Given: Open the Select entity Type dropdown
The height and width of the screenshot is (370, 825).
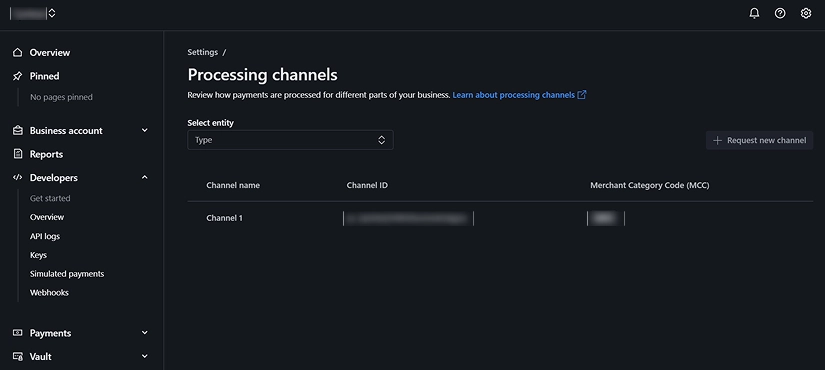Looking at the screenshot, I should (x=290, y=140).
